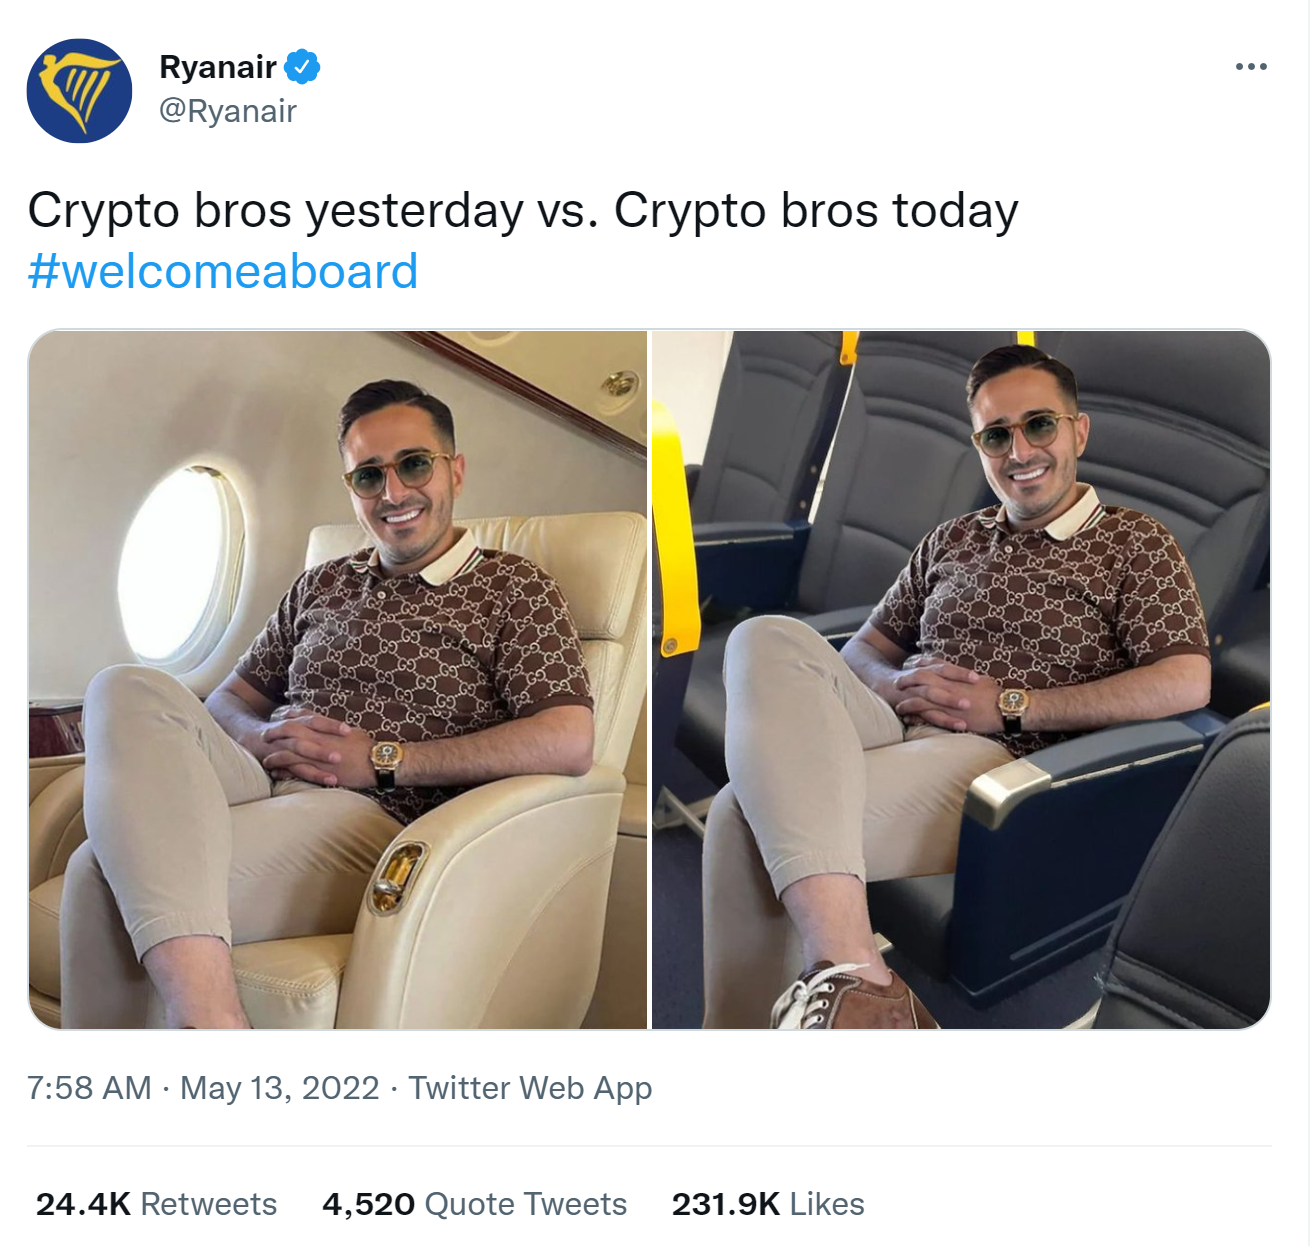Open the left private jet photo
Image resolution: width=1312 pixels, height=1246 pixels.
[338, 679]
